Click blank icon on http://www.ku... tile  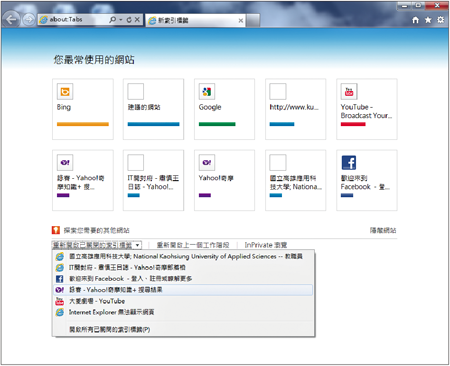coord(278,92)
